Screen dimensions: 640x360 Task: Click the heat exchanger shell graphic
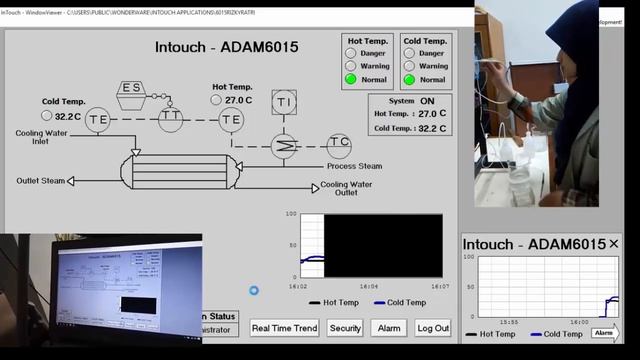[x=180, y=171]
